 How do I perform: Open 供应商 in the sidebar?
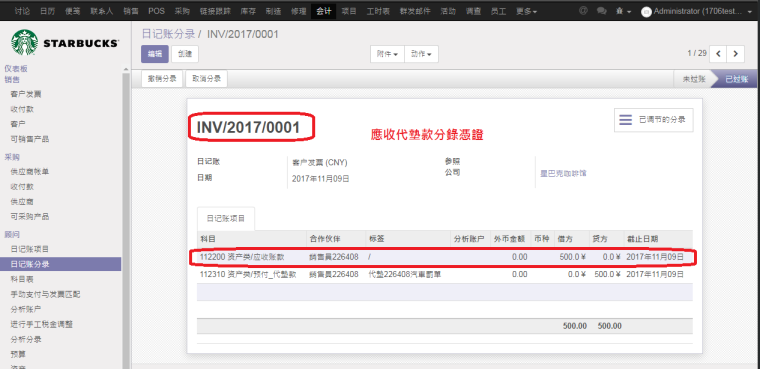pyautogui.click(x=22, y=201)
